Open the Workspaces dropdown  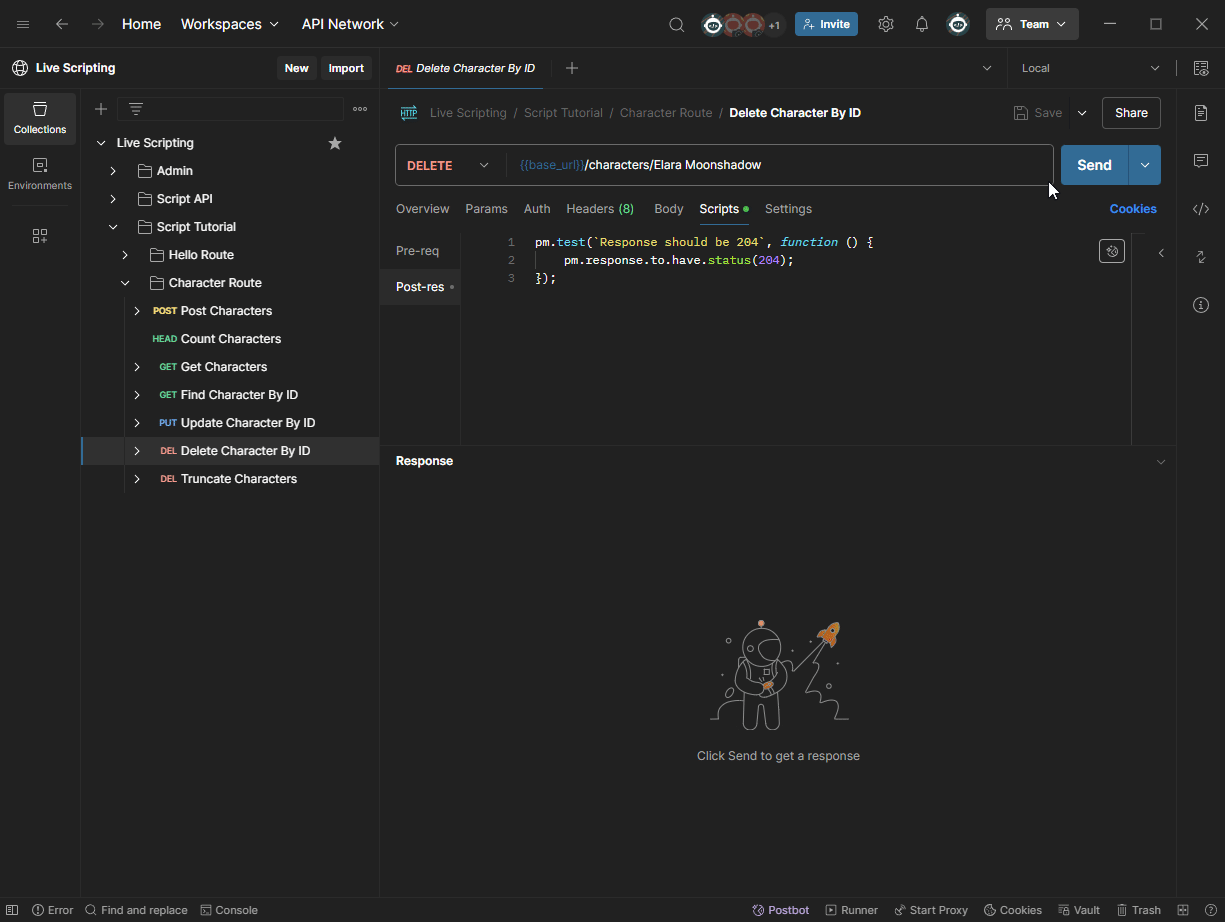tap(230, 24)
